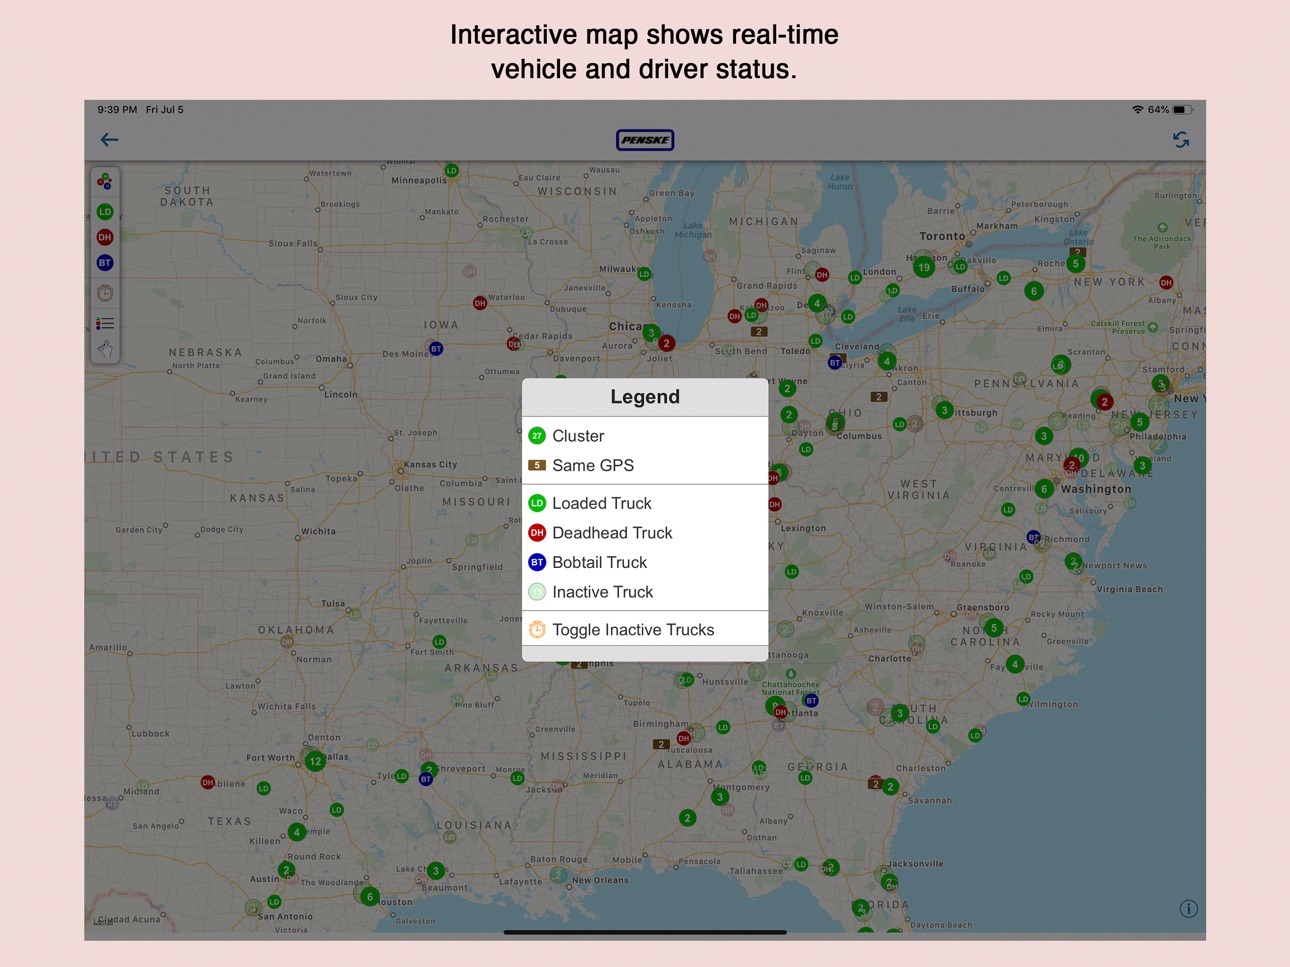Select the Cluster row in Legend

point(645,436)
